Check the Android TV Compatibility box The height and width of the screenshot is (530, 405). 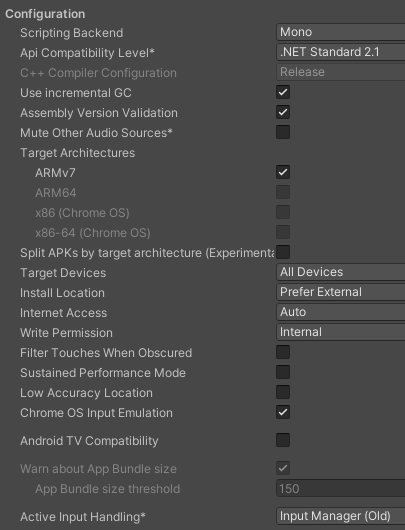pyautogui.click(x=283, y=440)
